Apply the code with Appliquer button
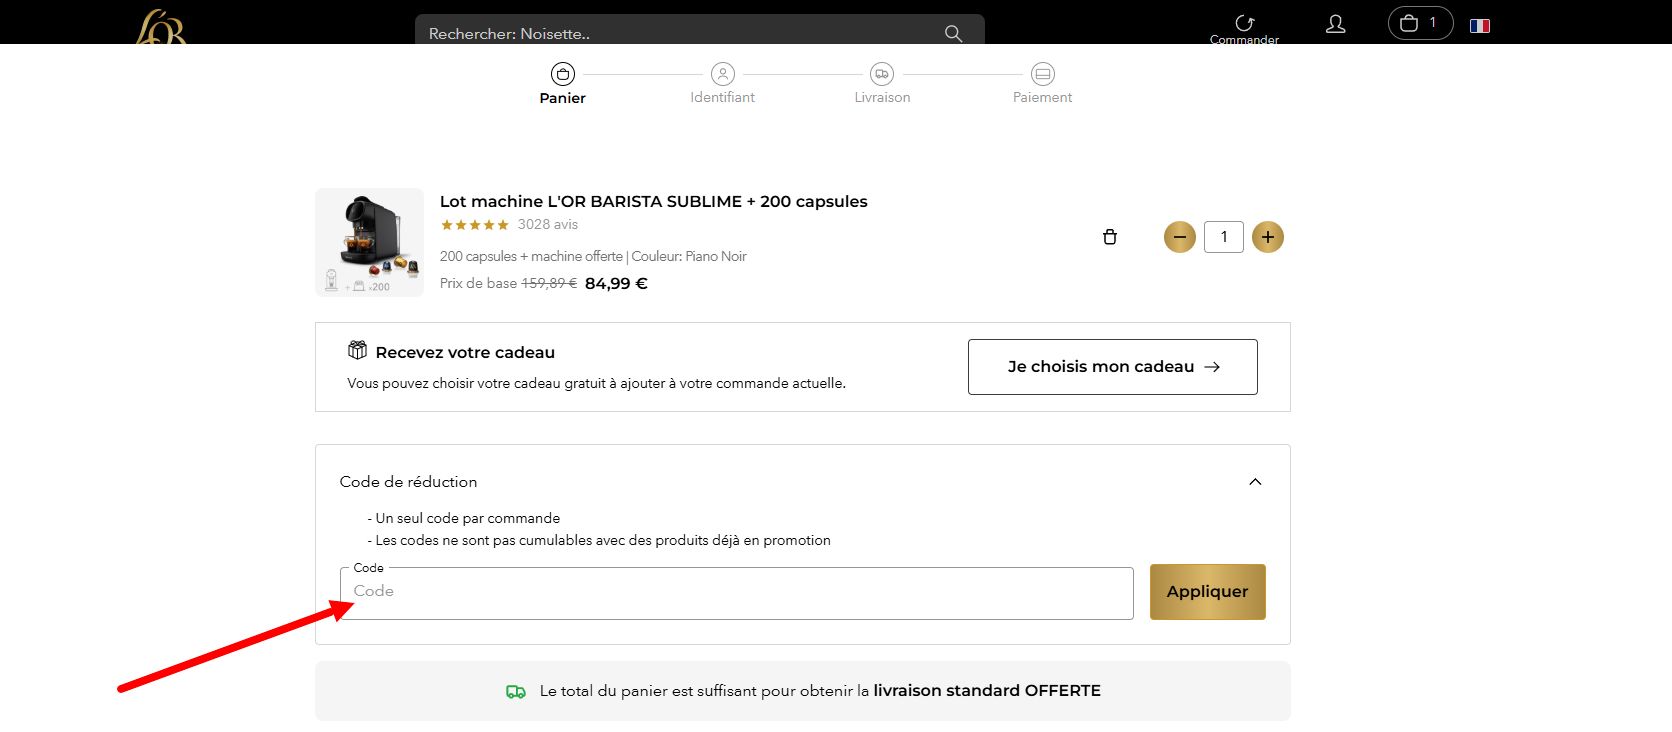The image size is (1672, 732). click(1208, 592)
